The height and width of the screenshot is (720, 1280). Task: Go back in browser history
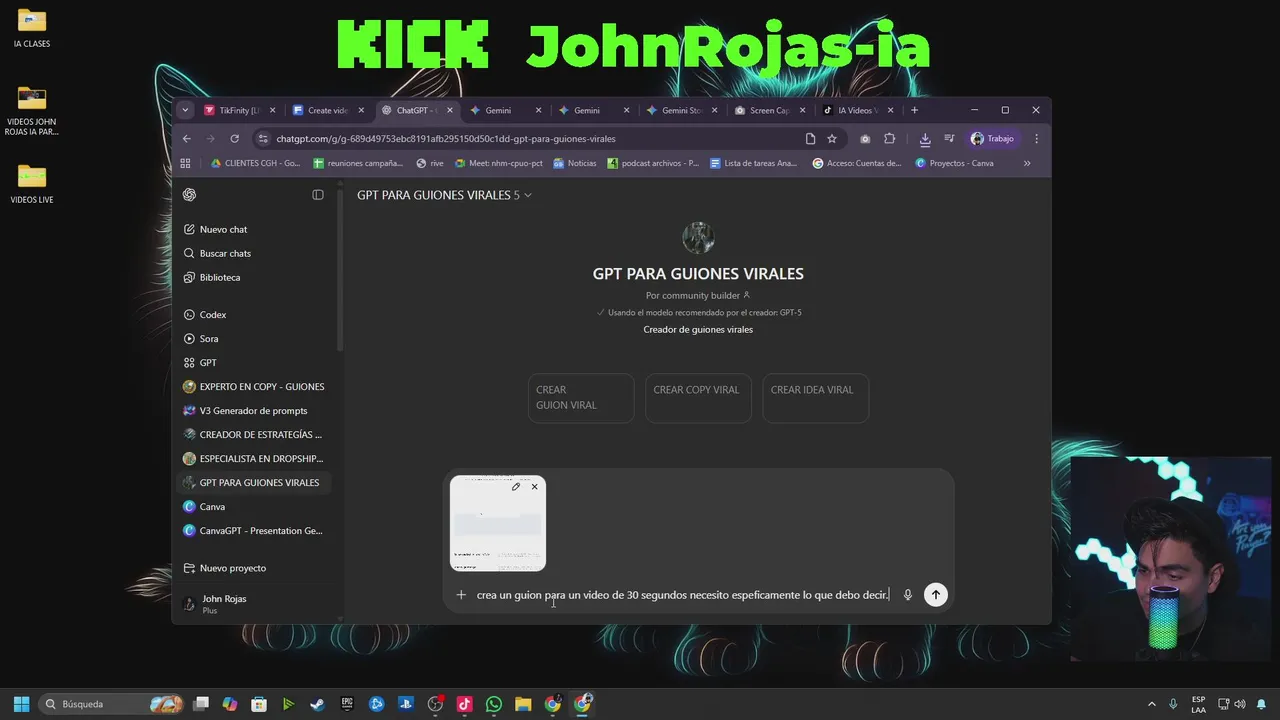click(x=187, y=139)
